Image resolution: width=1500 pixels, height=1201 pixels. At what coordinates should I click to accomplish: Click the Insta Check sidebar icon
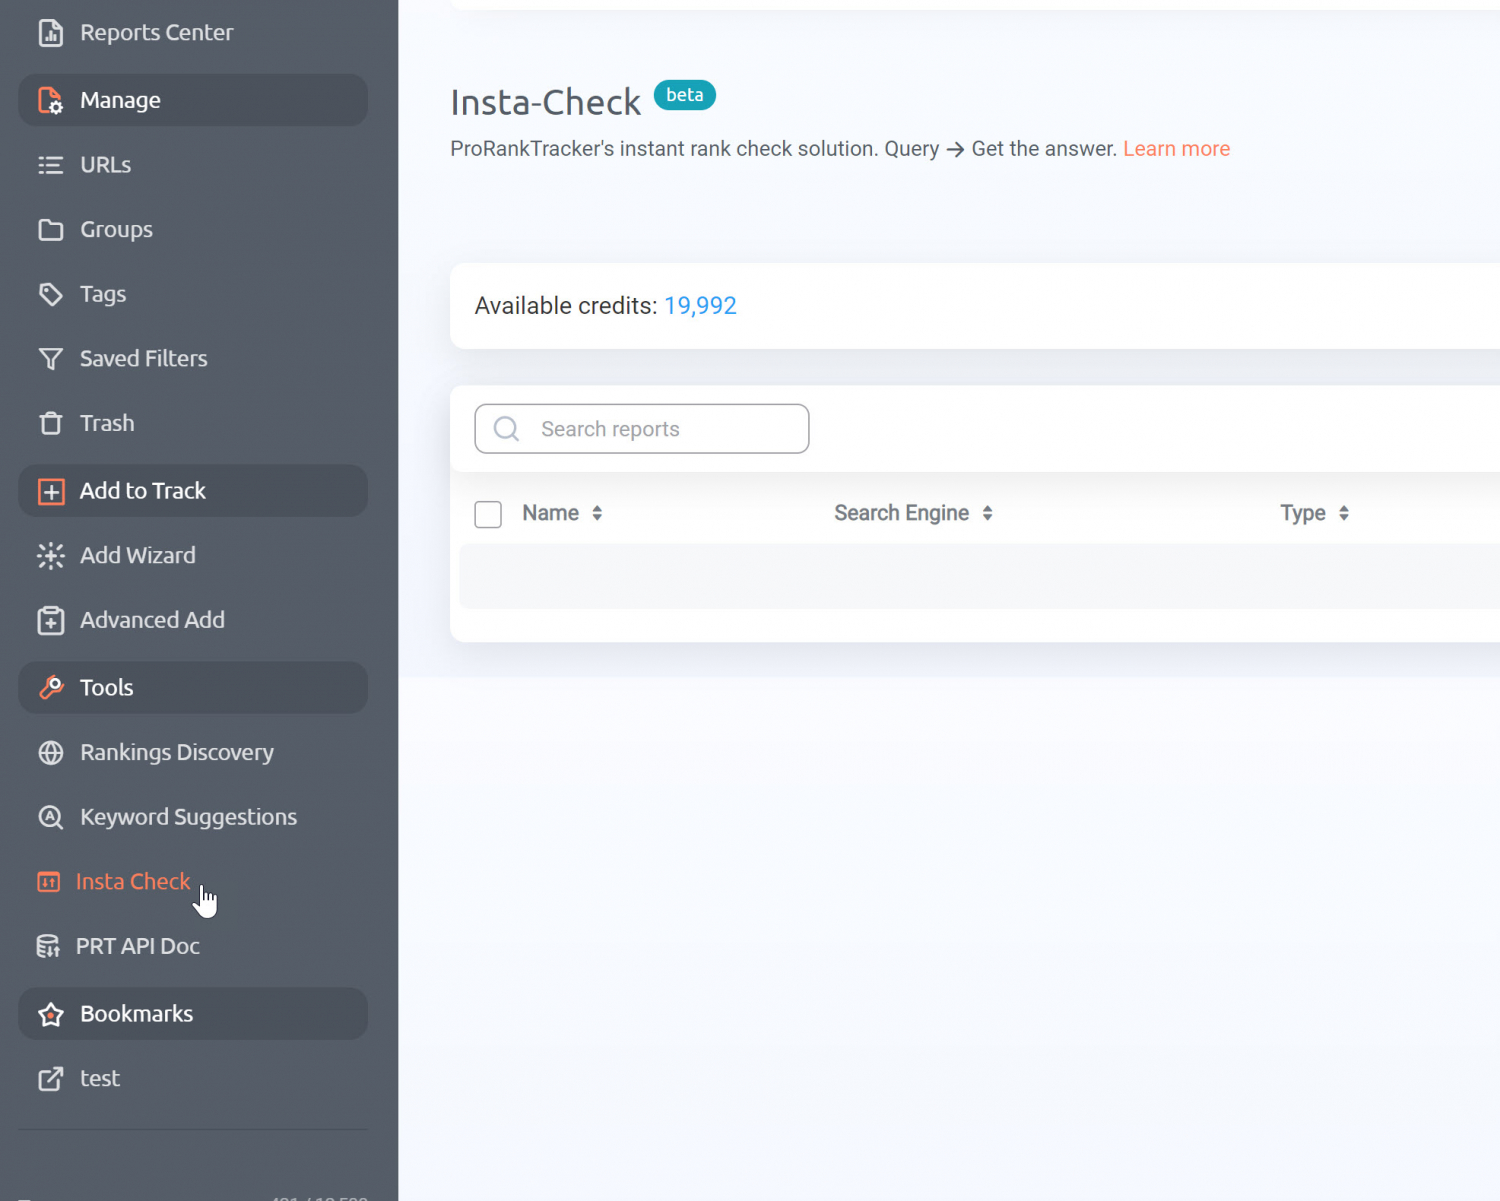[x=48, y=882]
